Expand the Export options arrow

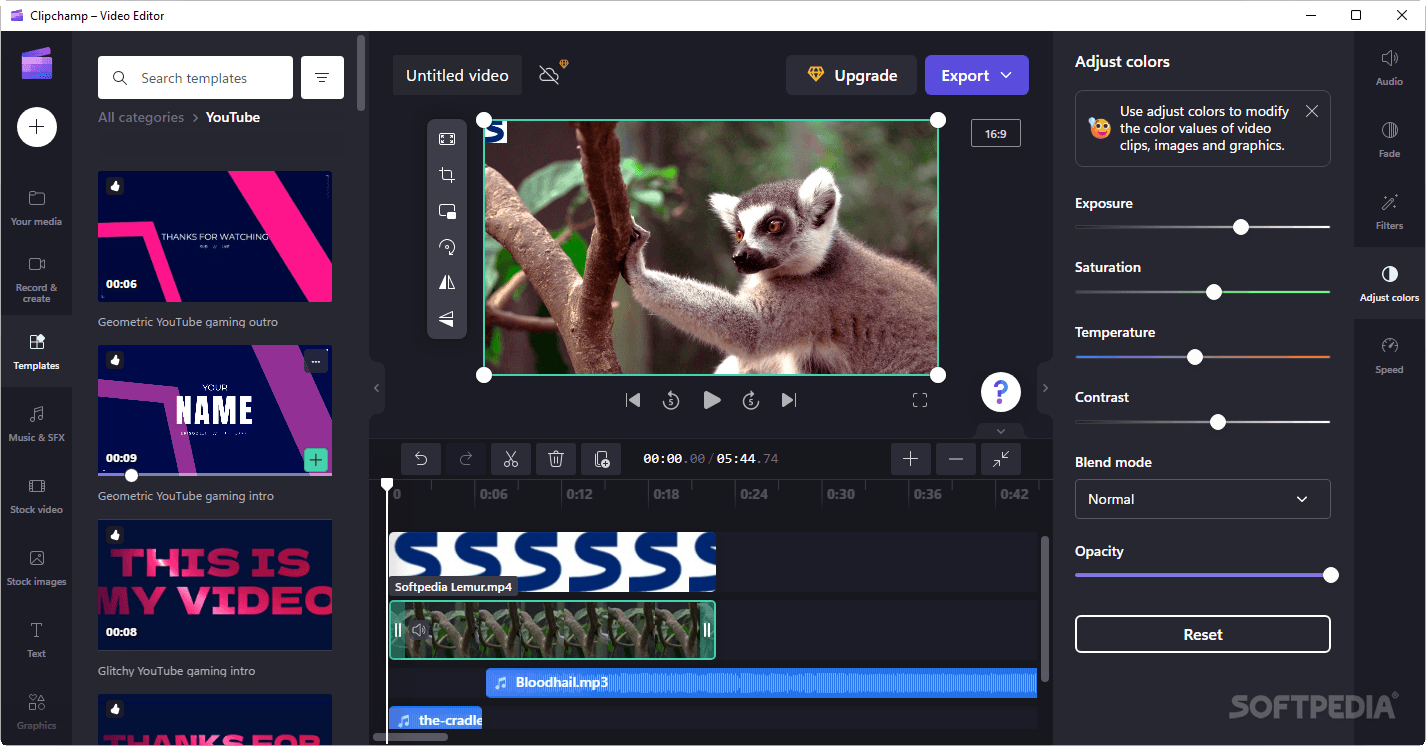[x=1007, y=75]
